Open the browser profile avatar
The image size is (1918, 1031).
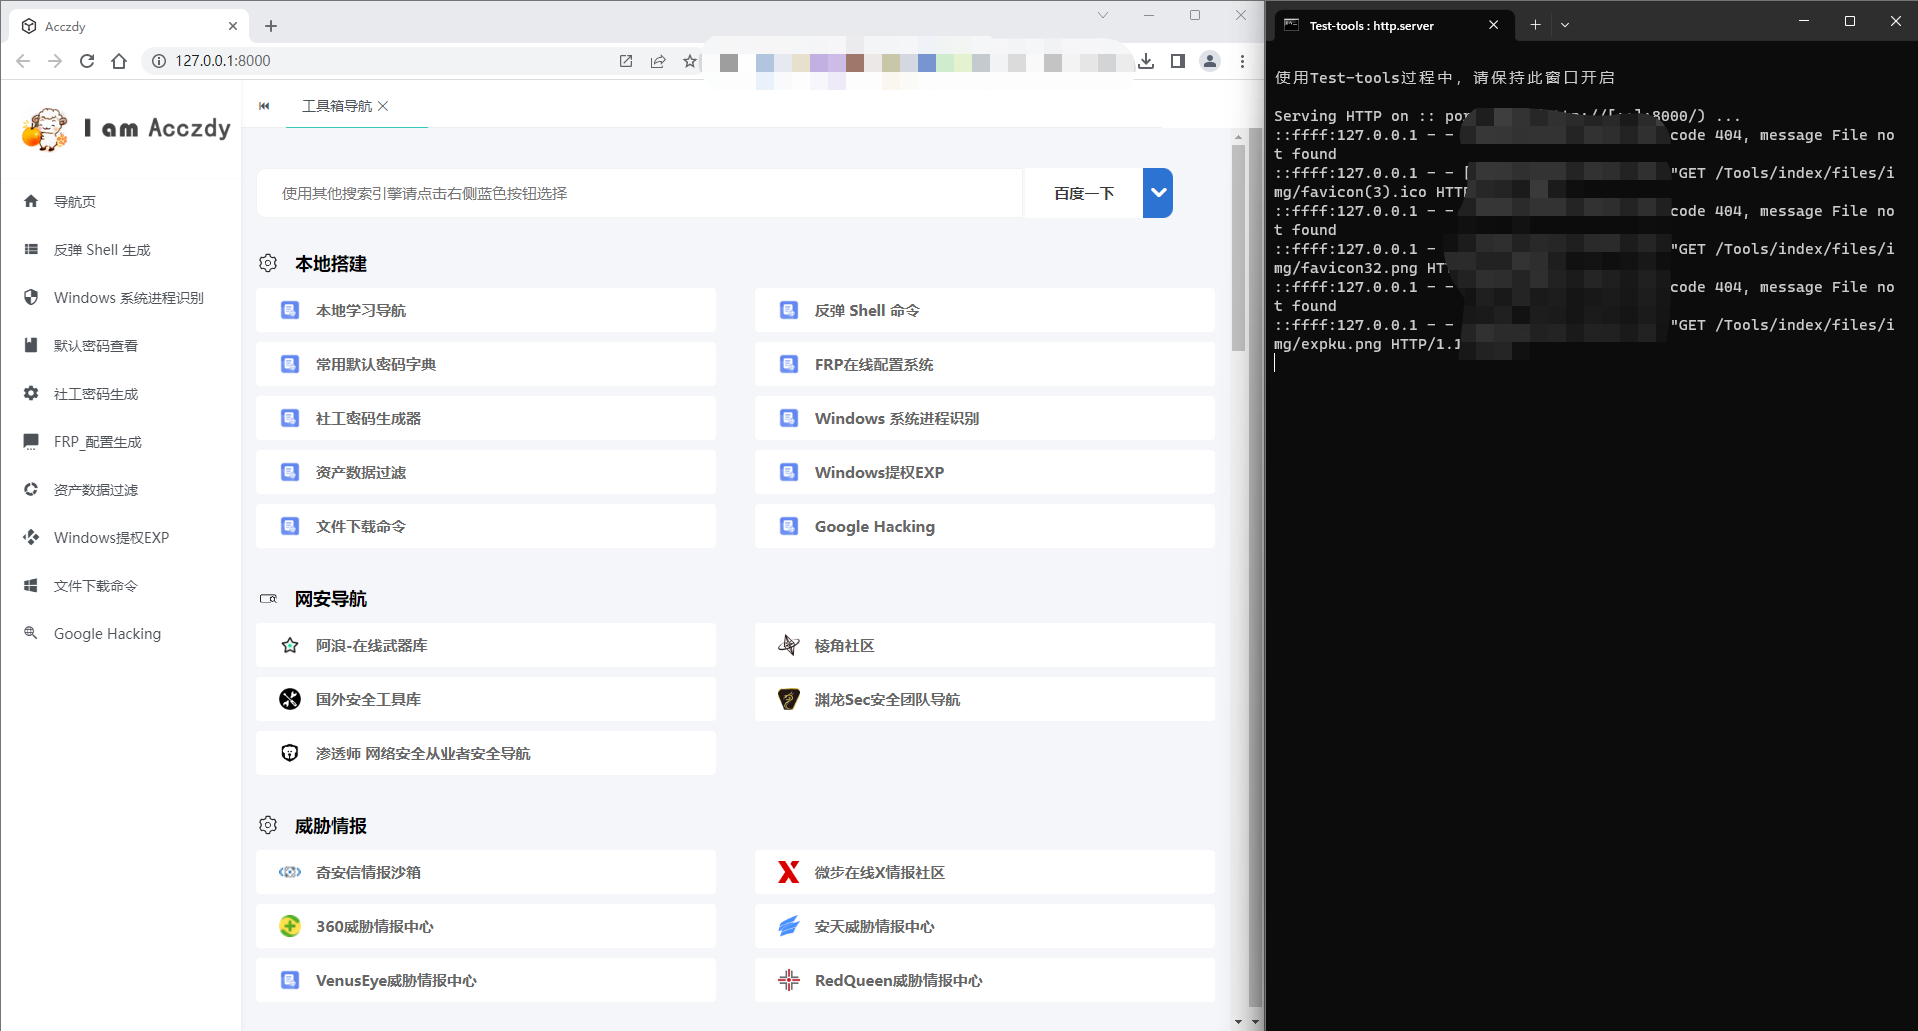(1210, 61)
